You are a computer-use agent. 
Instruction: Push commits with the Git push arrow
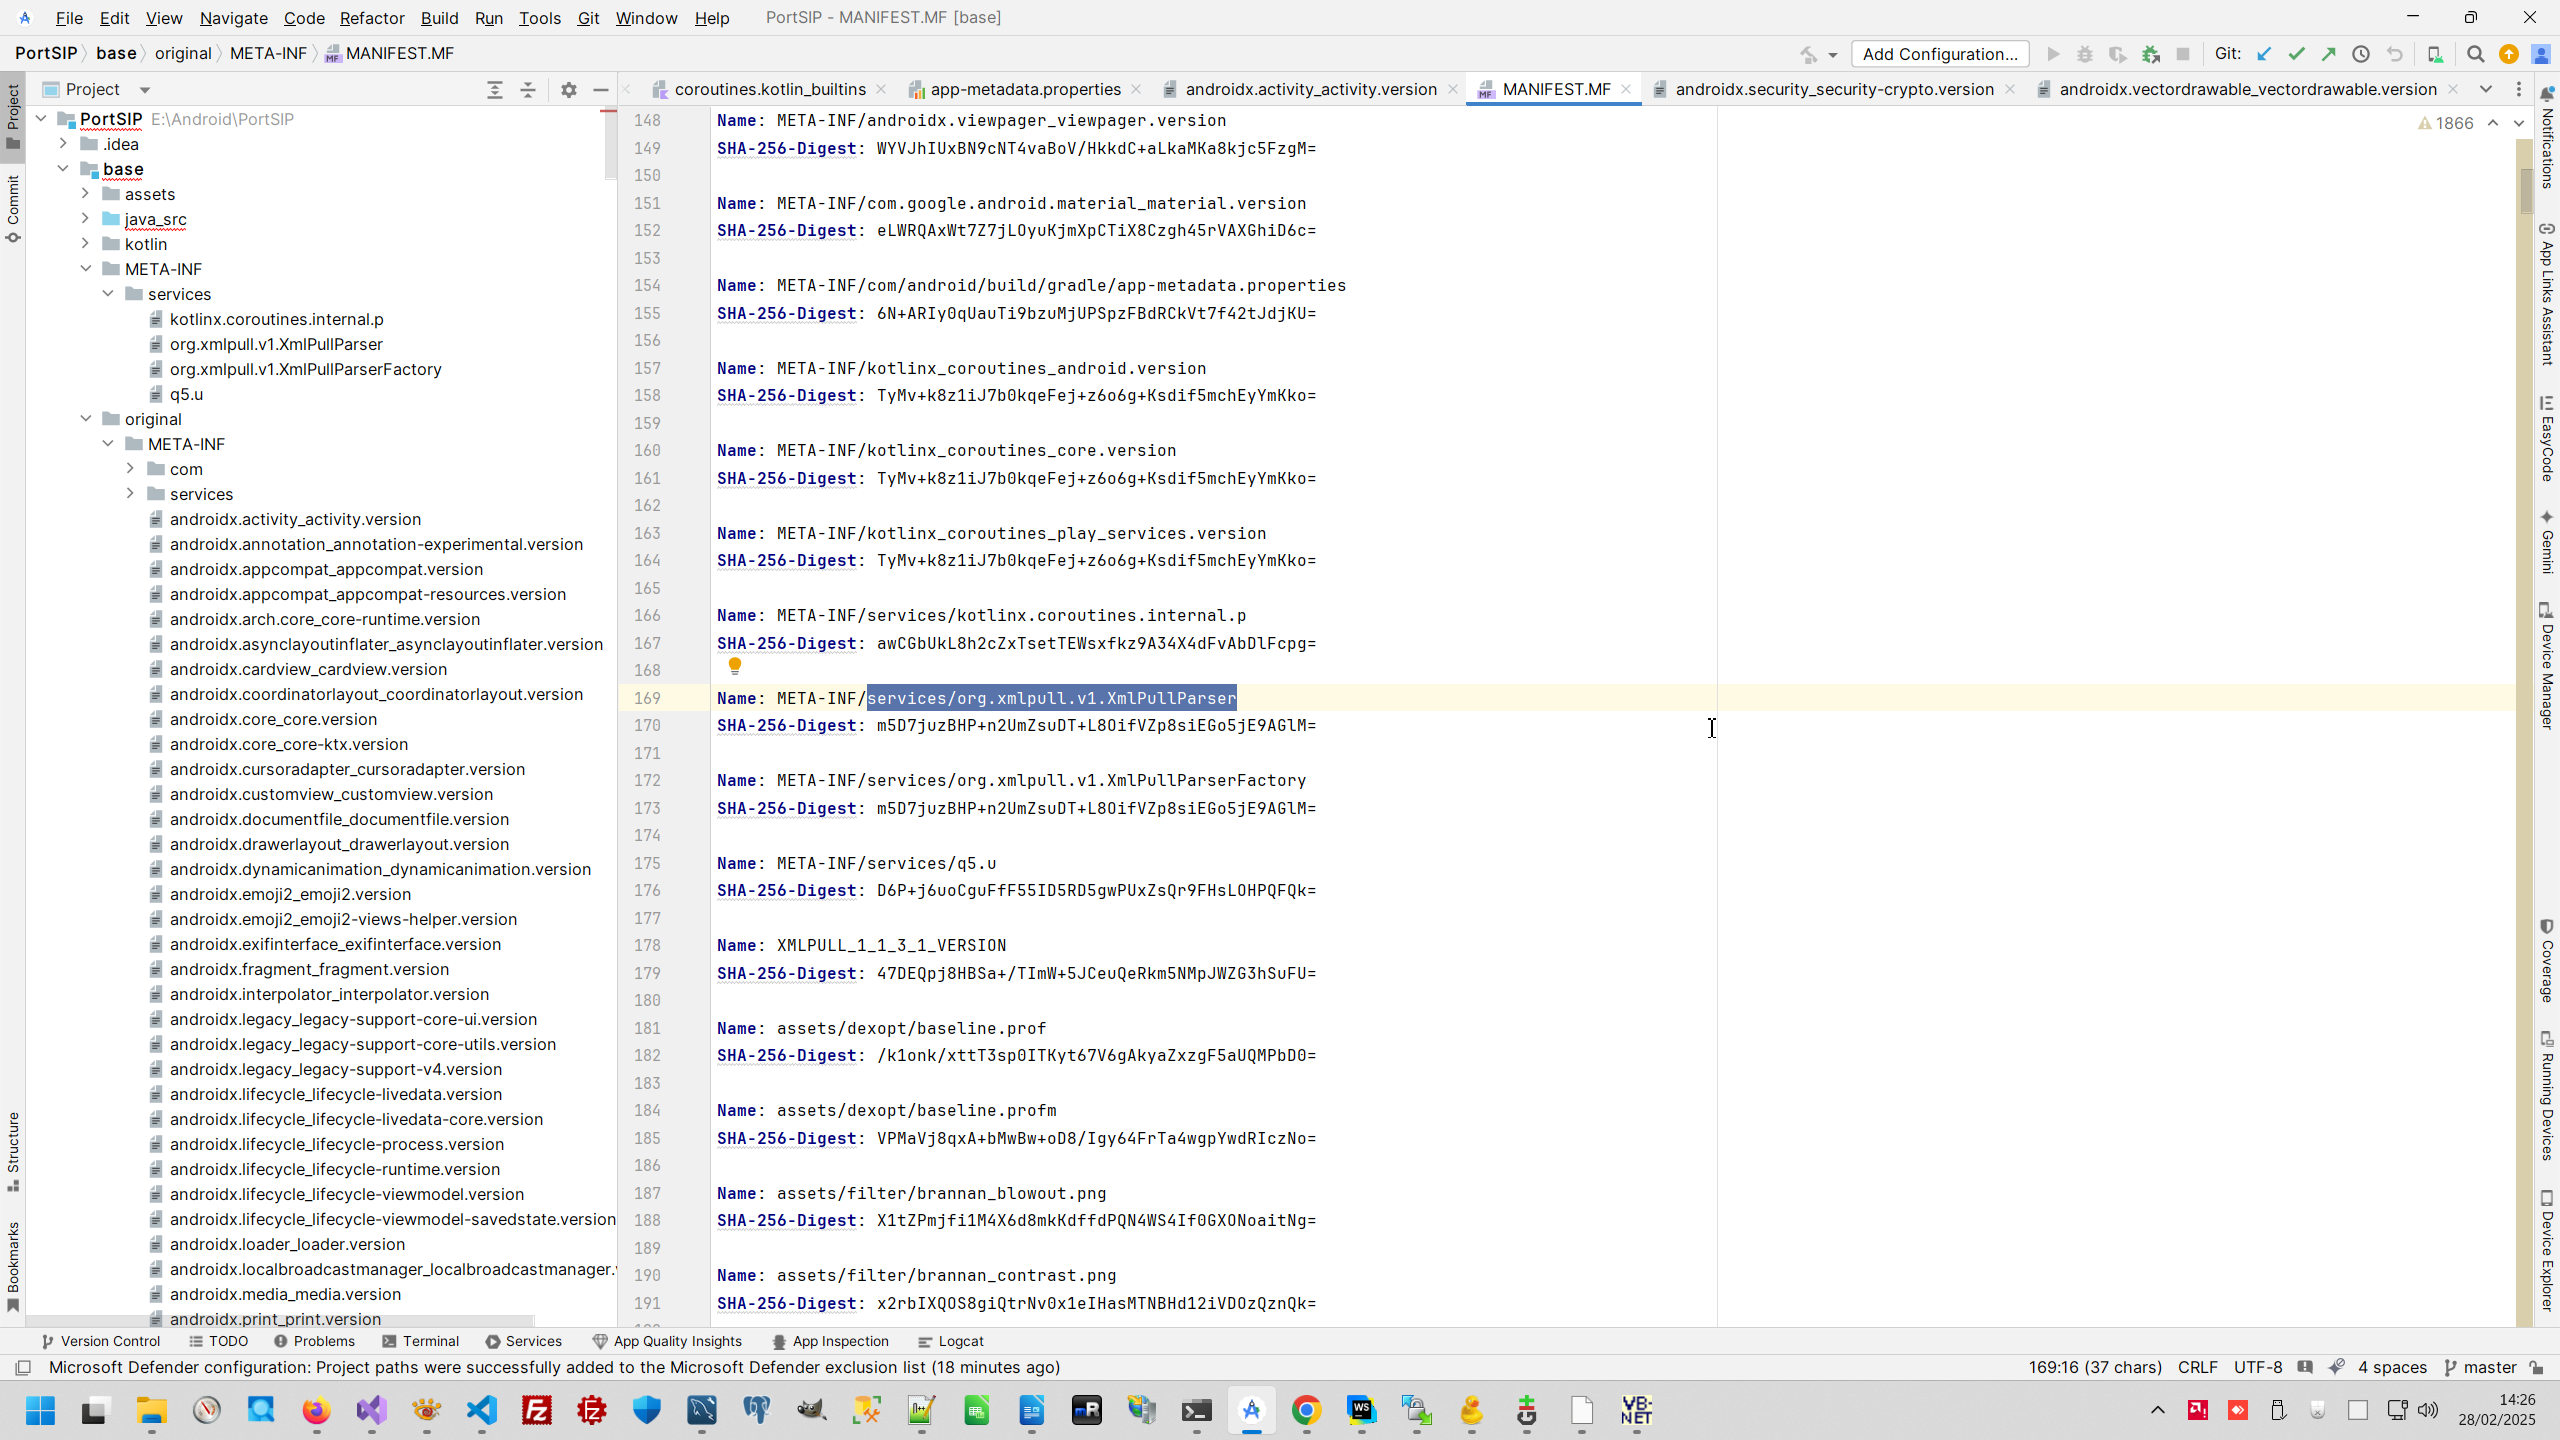[2329, 54]
